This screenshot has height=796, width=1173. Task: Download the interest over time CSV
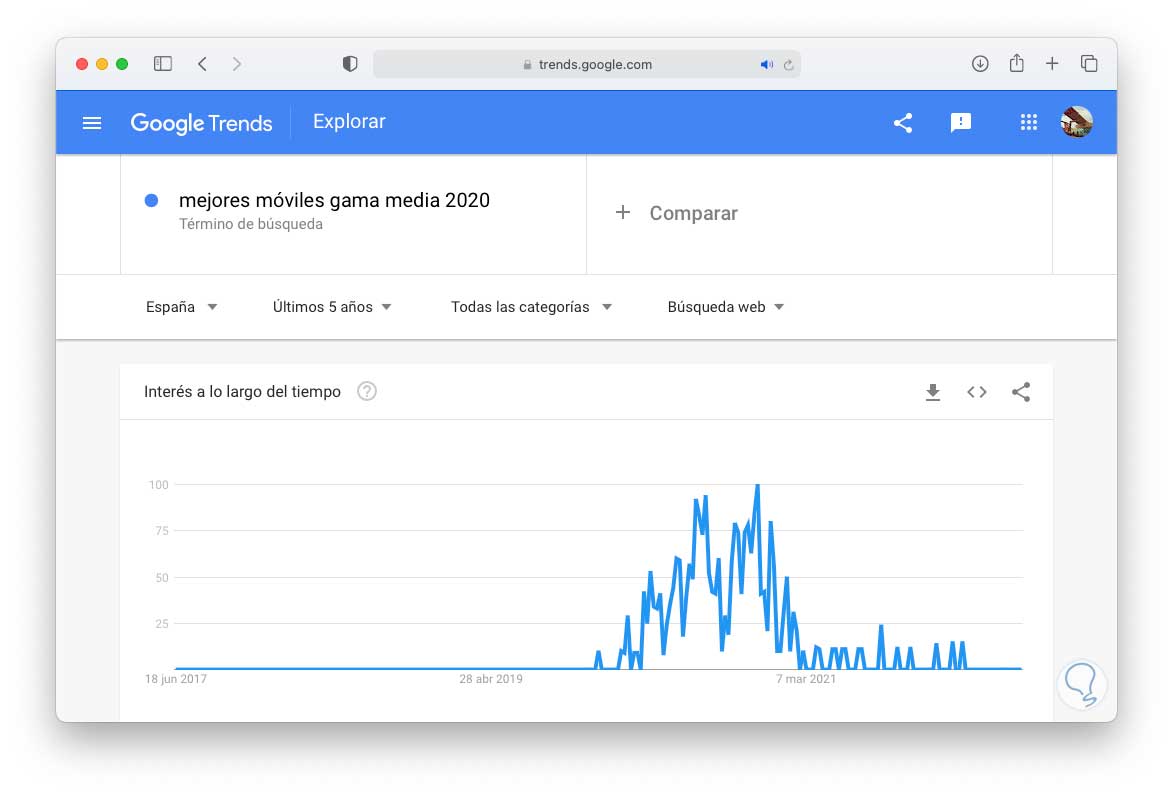[933, 392]
